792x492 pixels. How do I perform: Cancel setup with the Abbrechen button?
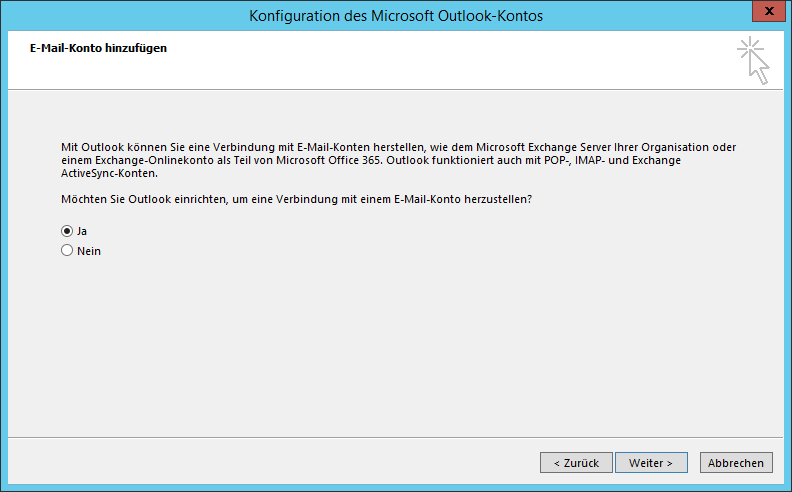click(x=736, y=463)
